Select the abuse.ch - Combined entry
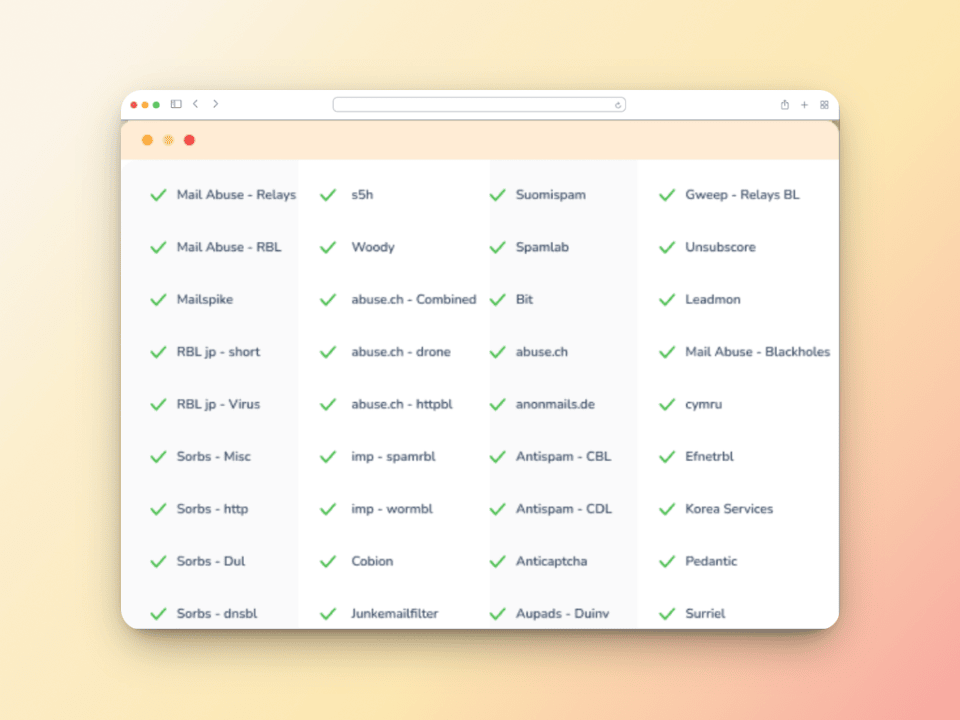 coord(413,299)
